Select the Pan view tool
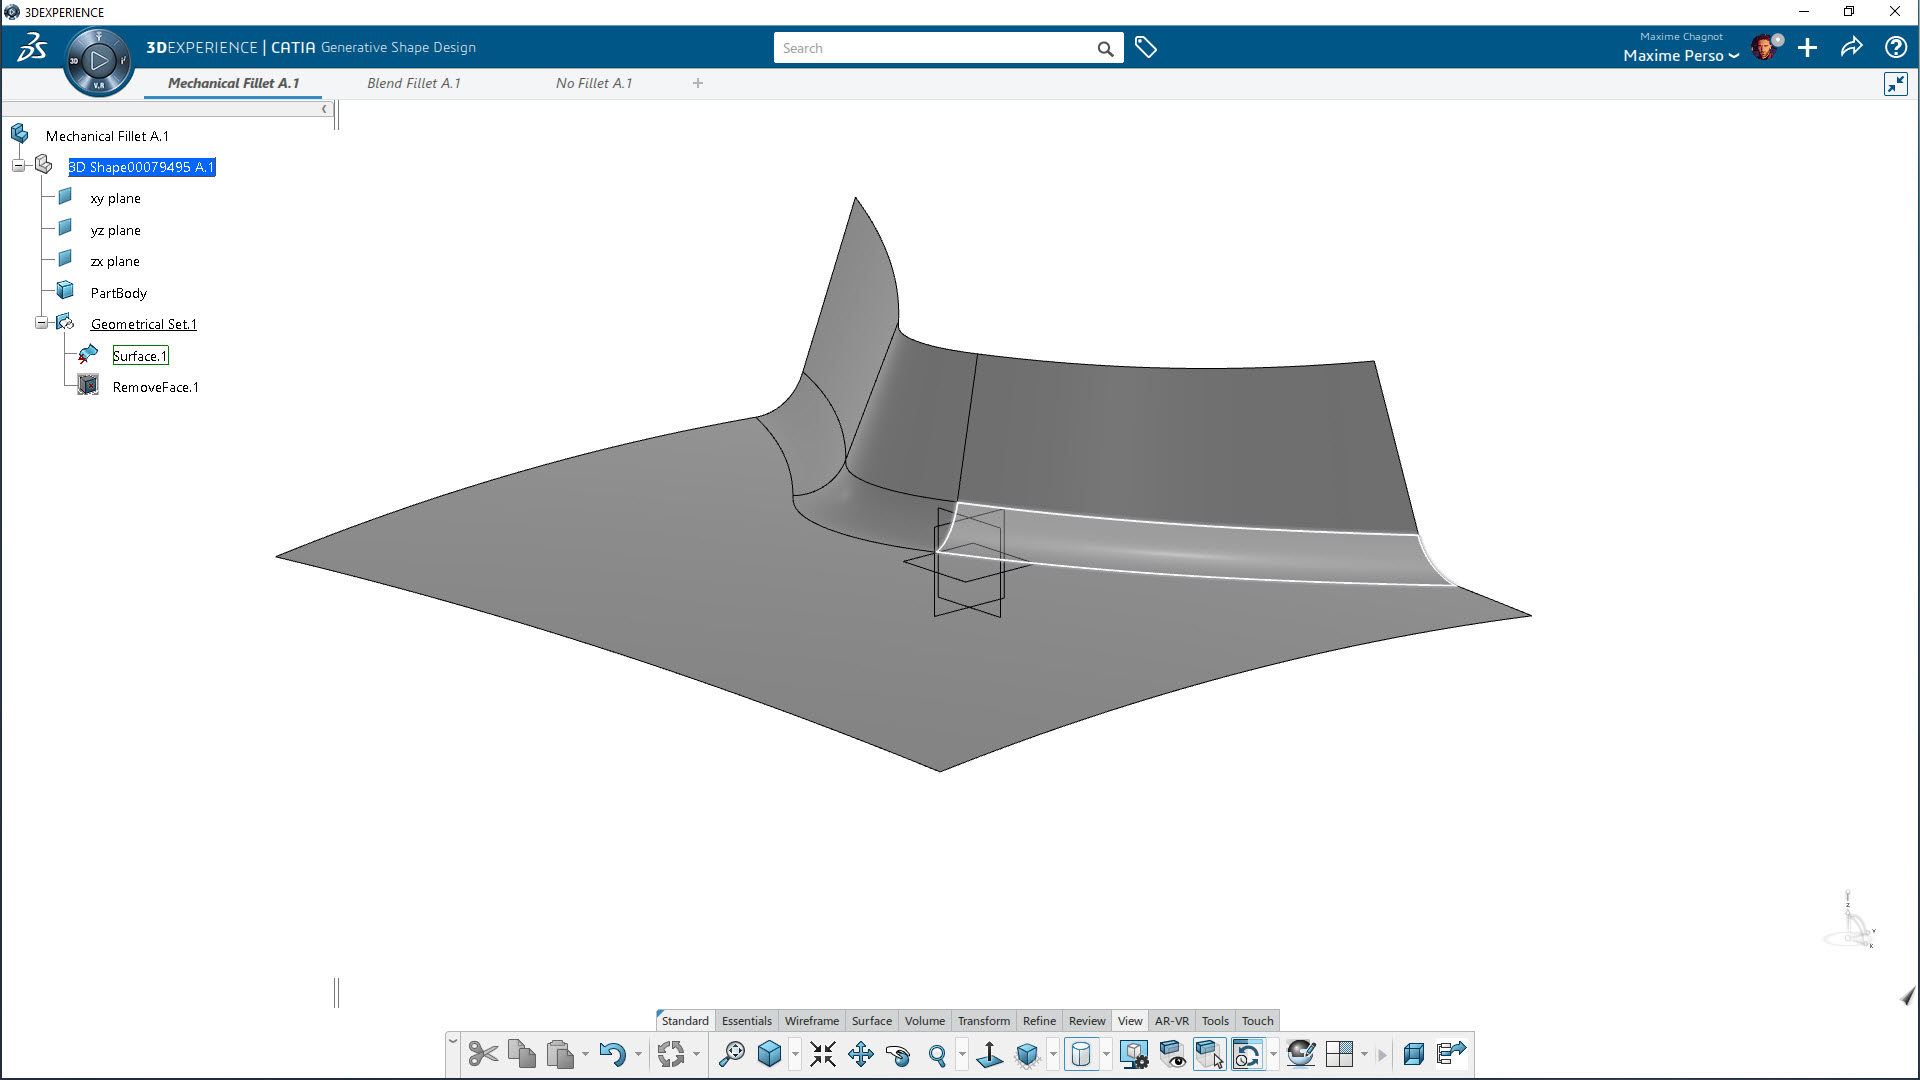 click(x=860, y=1054)
